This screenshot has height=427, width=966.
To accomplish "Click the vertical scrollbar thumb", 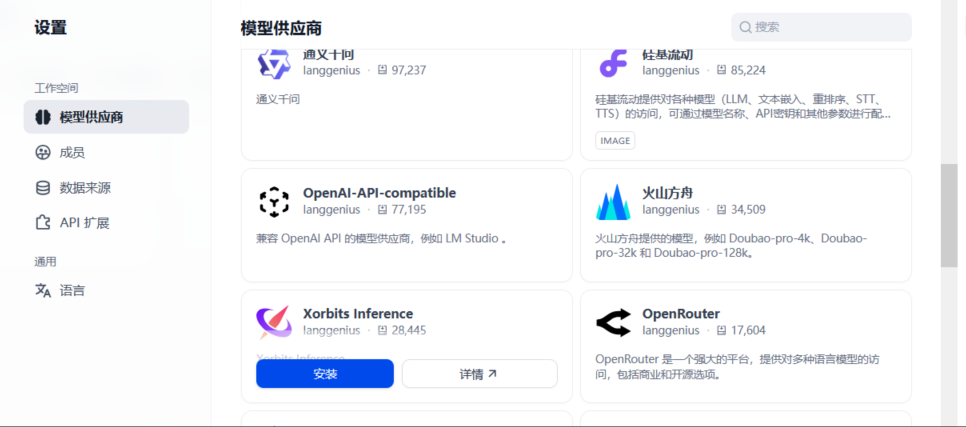I will click(949, 215).
